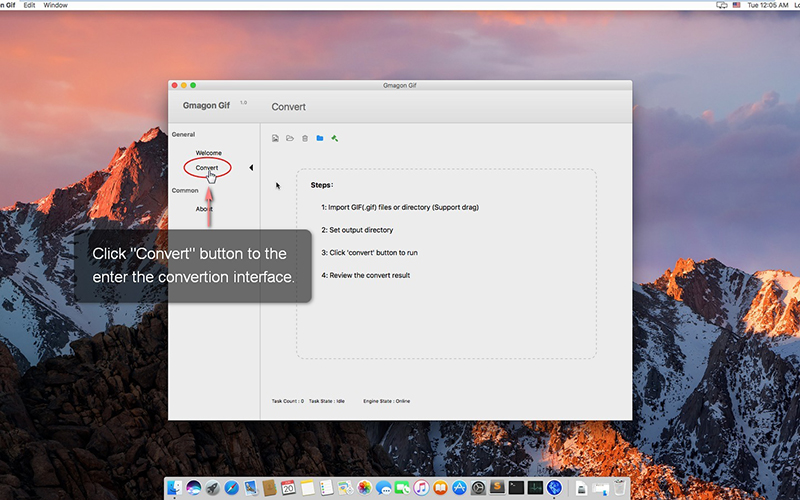The height and width of the screenshot is (500, 800).
Task: Open Calendar showing 20 in dock
Action: [288, 488]
